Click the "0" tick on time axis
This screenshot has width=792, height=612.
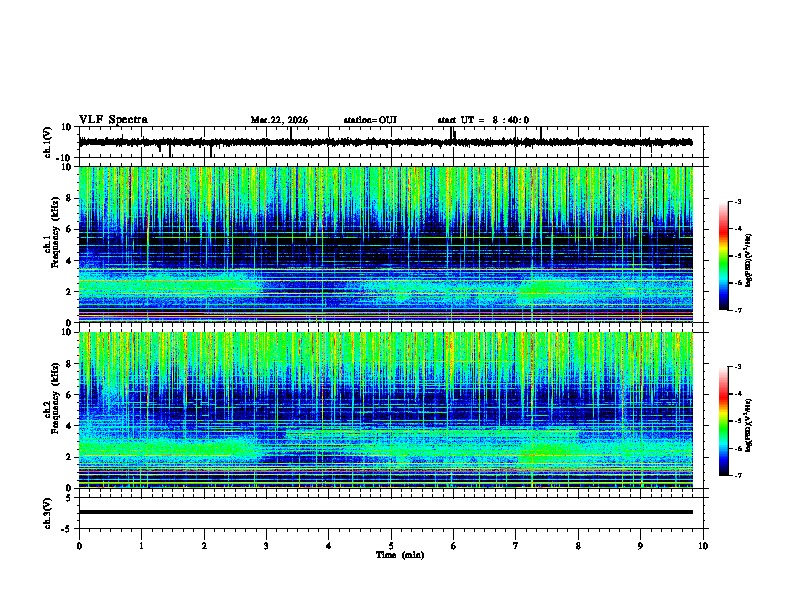pos(79,546)
